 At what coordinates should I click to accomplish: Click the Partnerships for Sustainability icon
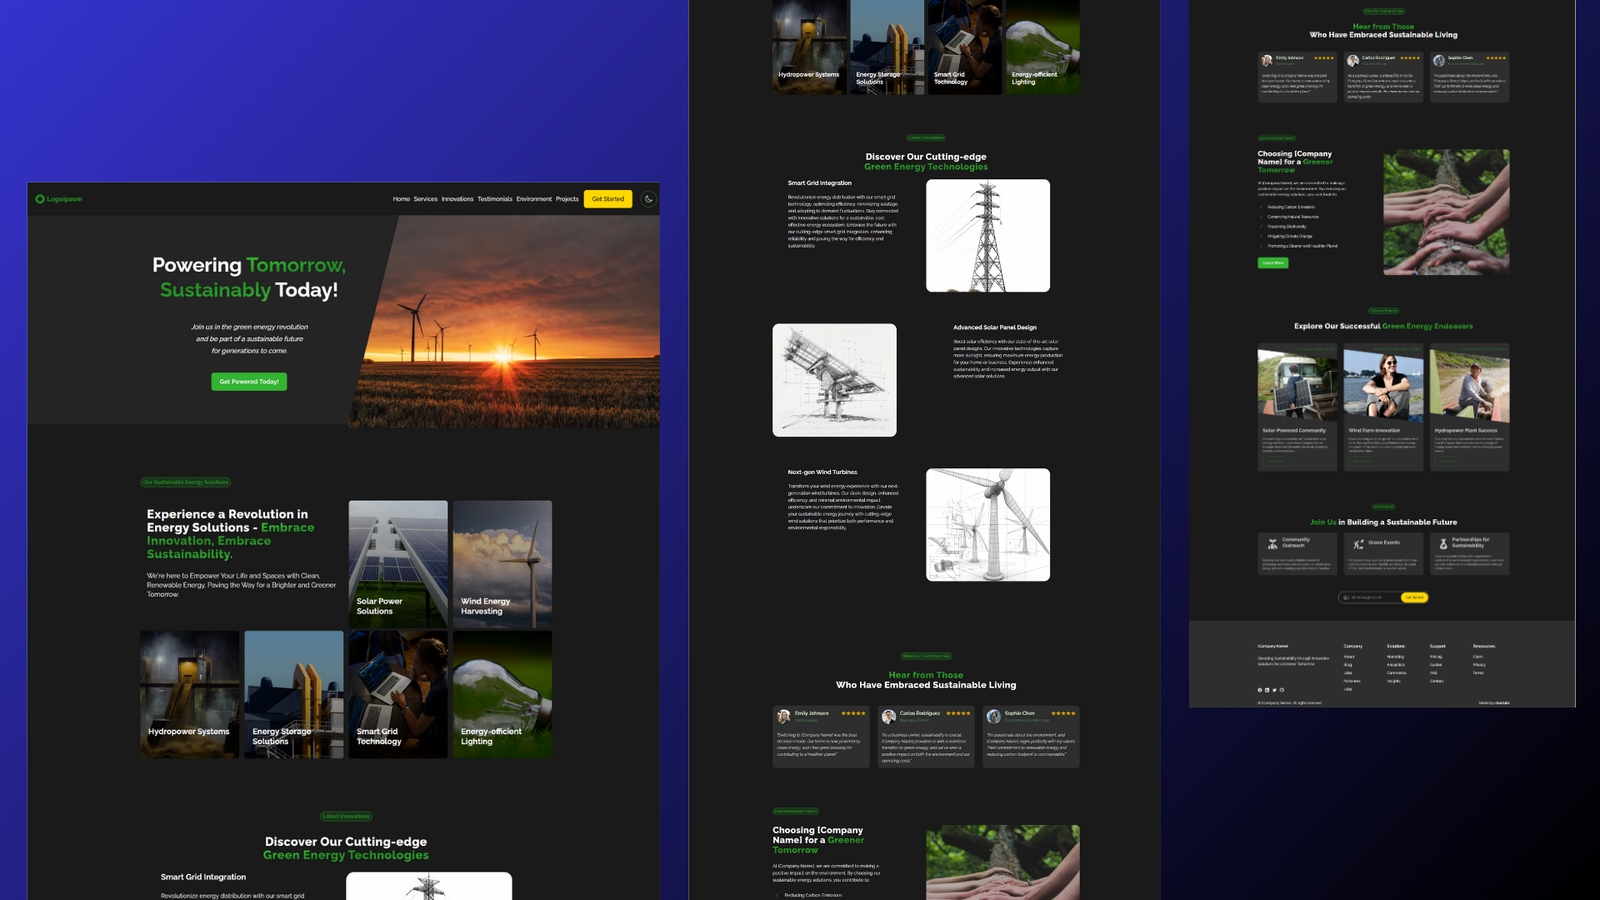[x=1443, y=544]
